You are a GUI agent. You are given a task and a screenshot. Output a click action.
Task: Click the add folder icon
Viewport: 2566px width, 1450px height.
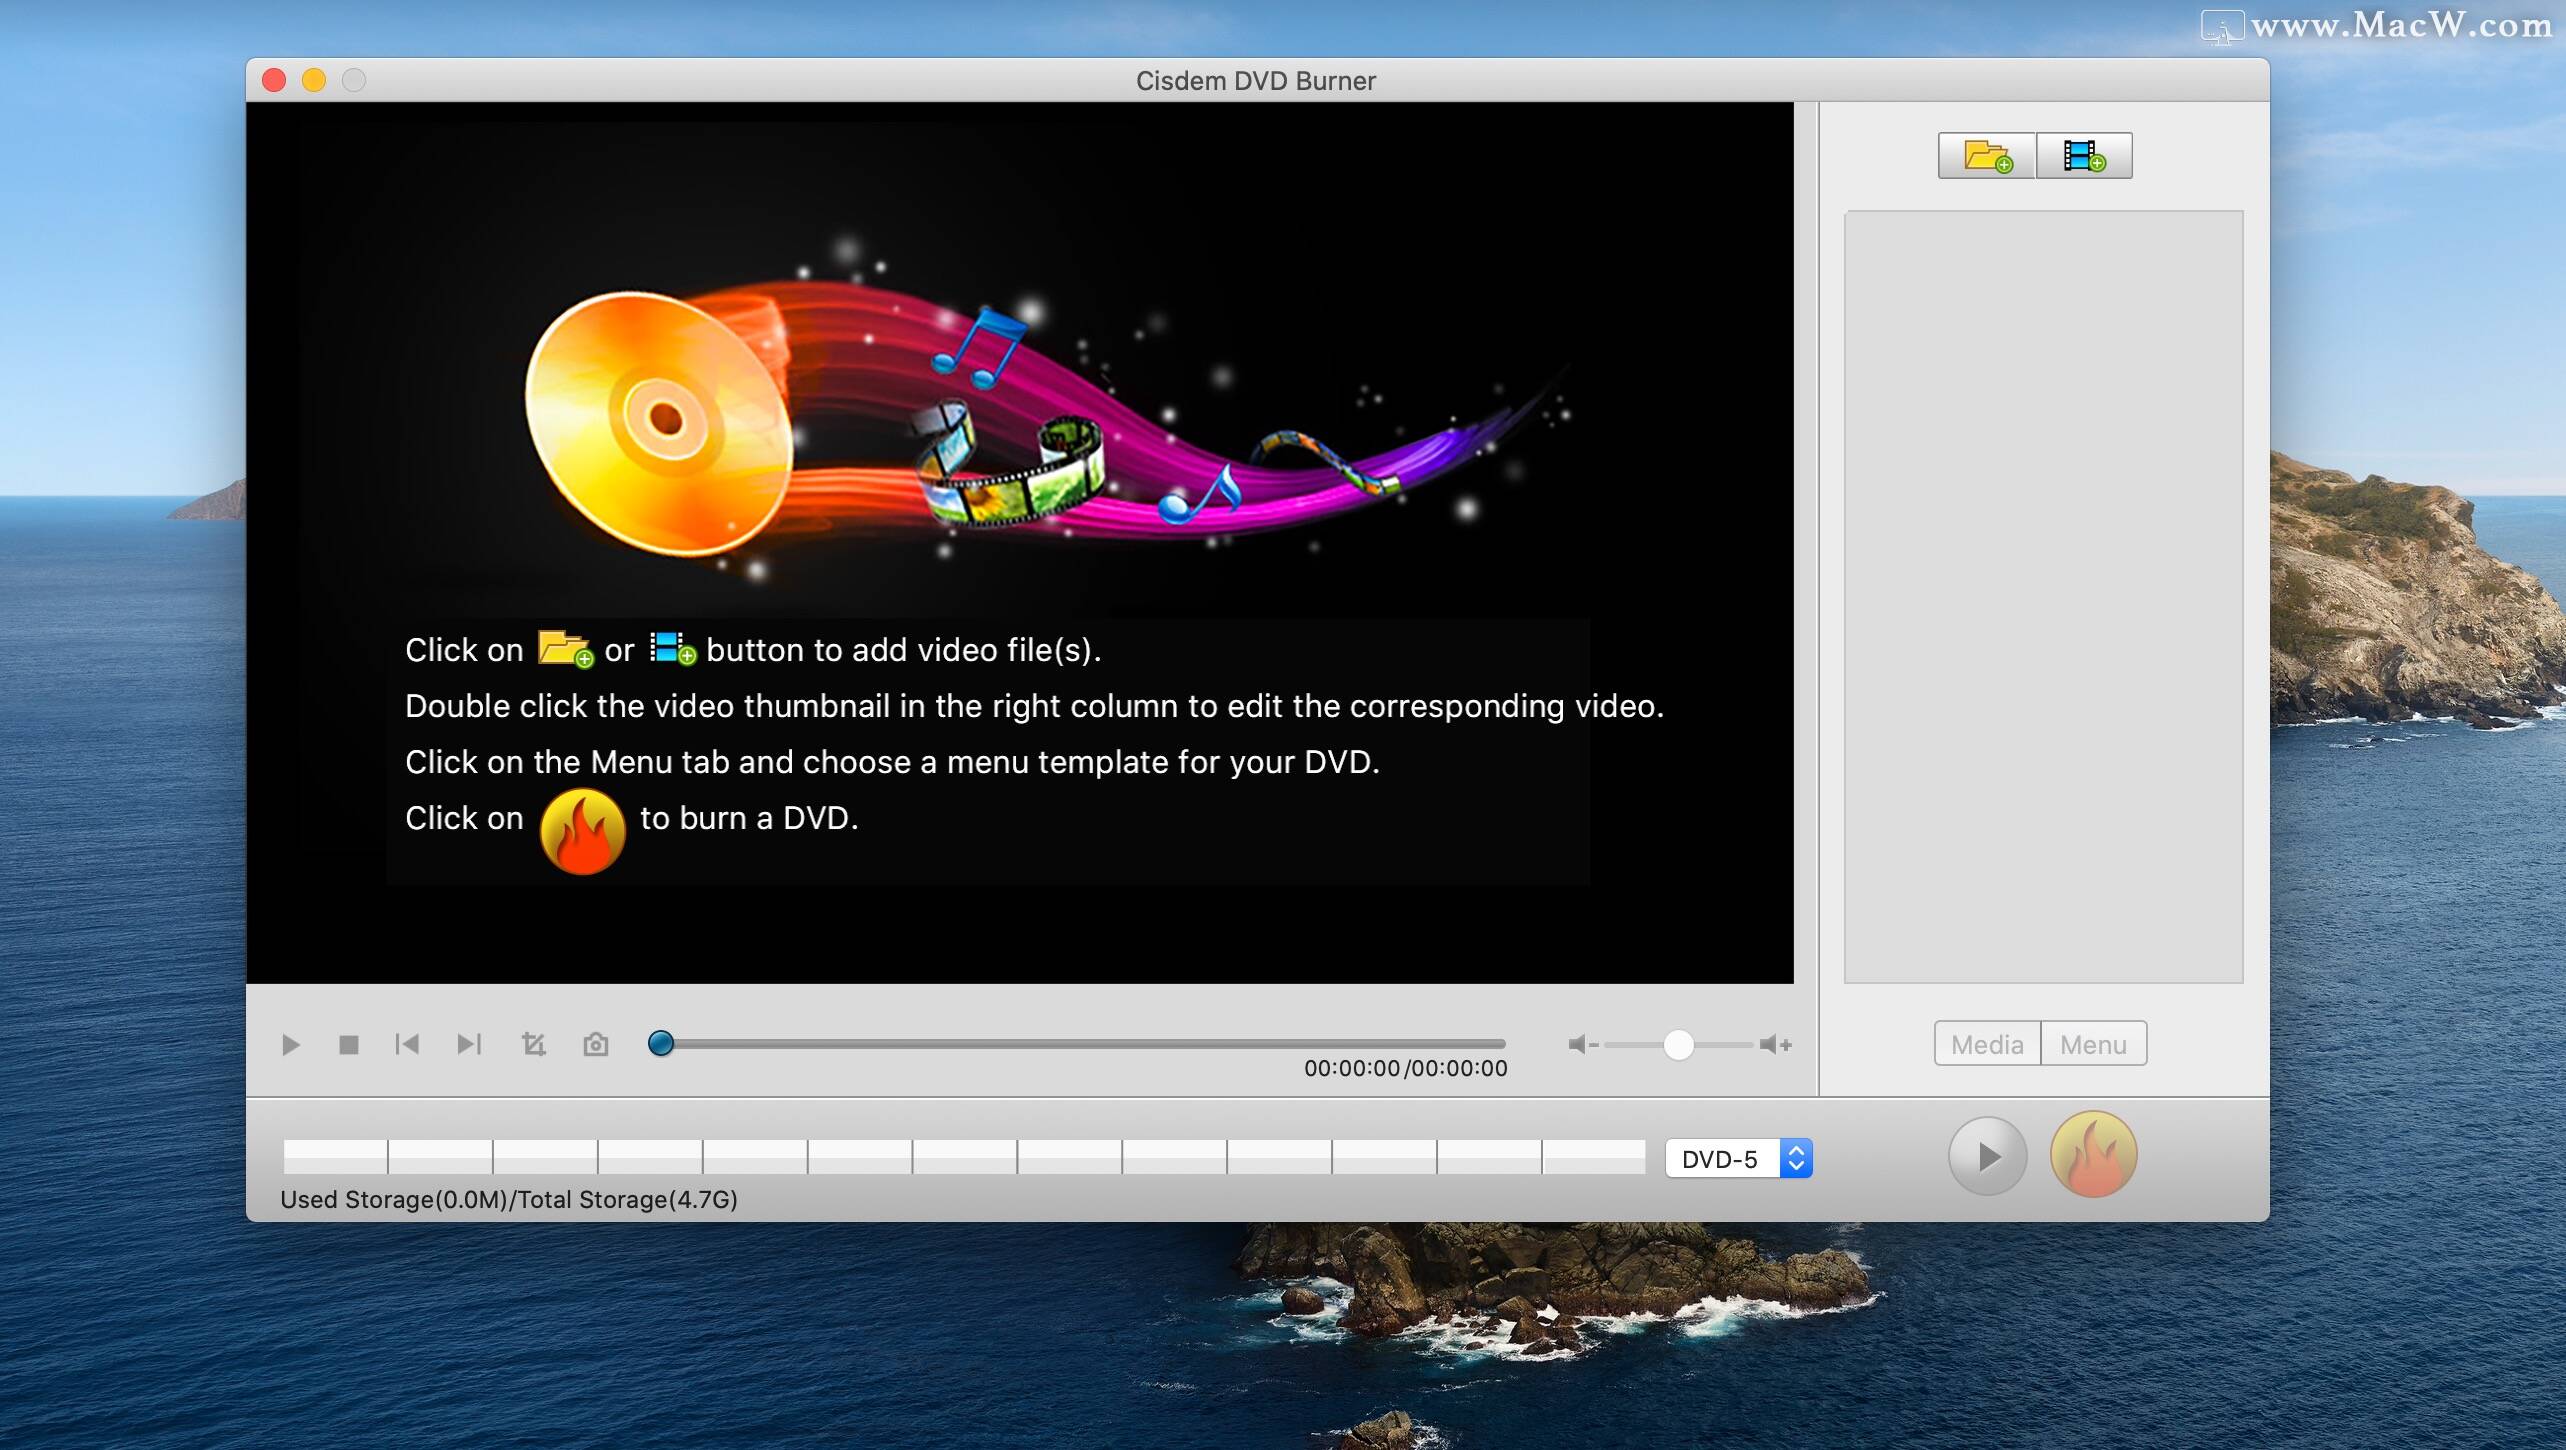coord(1986,155)
